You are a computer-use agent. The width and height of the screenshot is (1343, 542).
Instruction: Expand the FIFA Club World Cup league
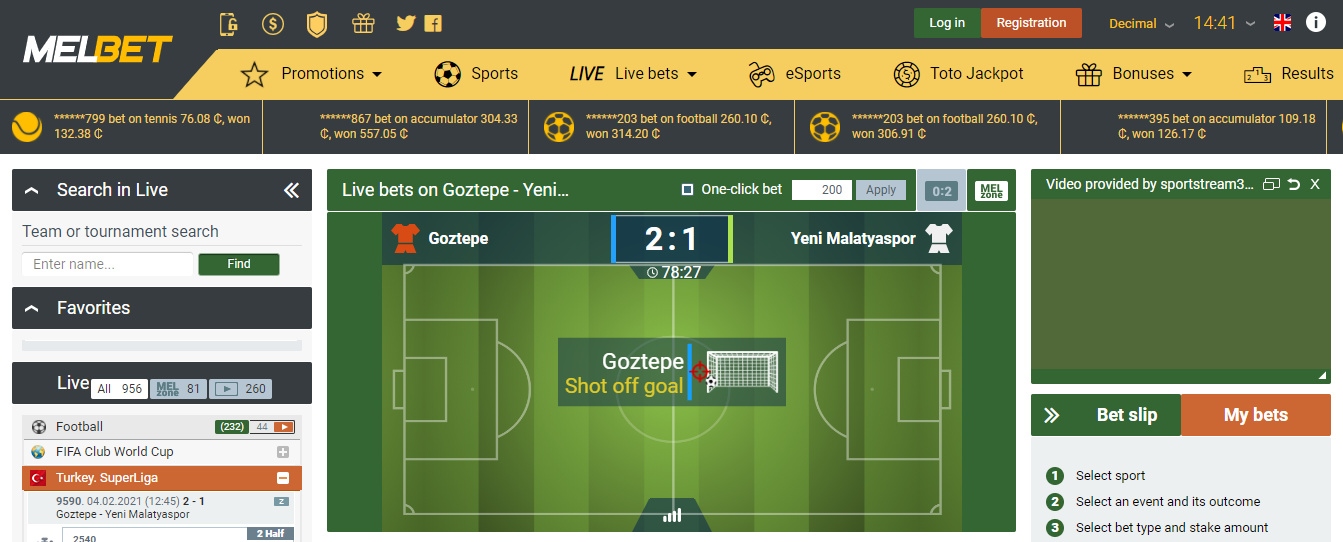(x=282, y=452)
